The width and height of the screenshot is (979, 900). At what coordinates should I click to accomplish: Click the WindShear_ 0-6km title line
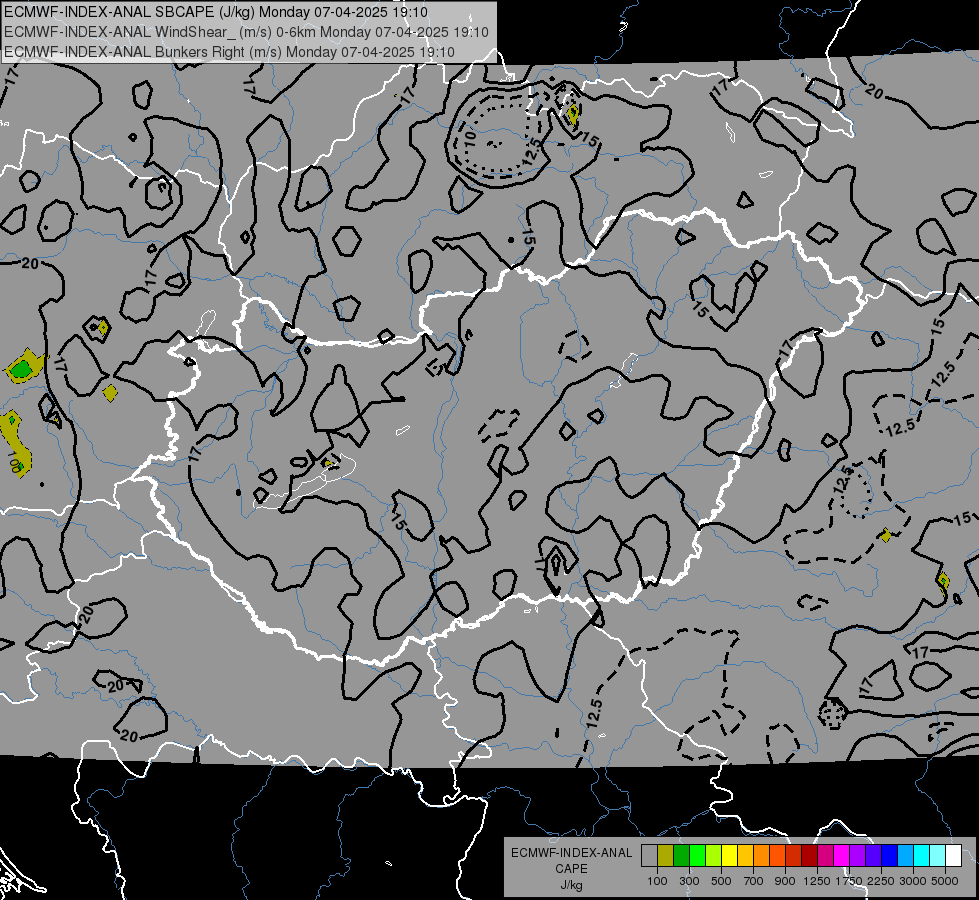click(x=246, y=32)
